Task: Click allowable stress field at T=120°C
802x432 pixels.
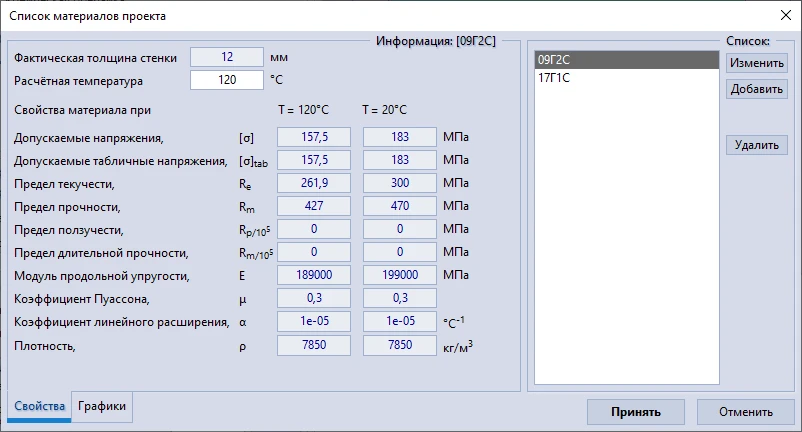Action: coord(313,137)
